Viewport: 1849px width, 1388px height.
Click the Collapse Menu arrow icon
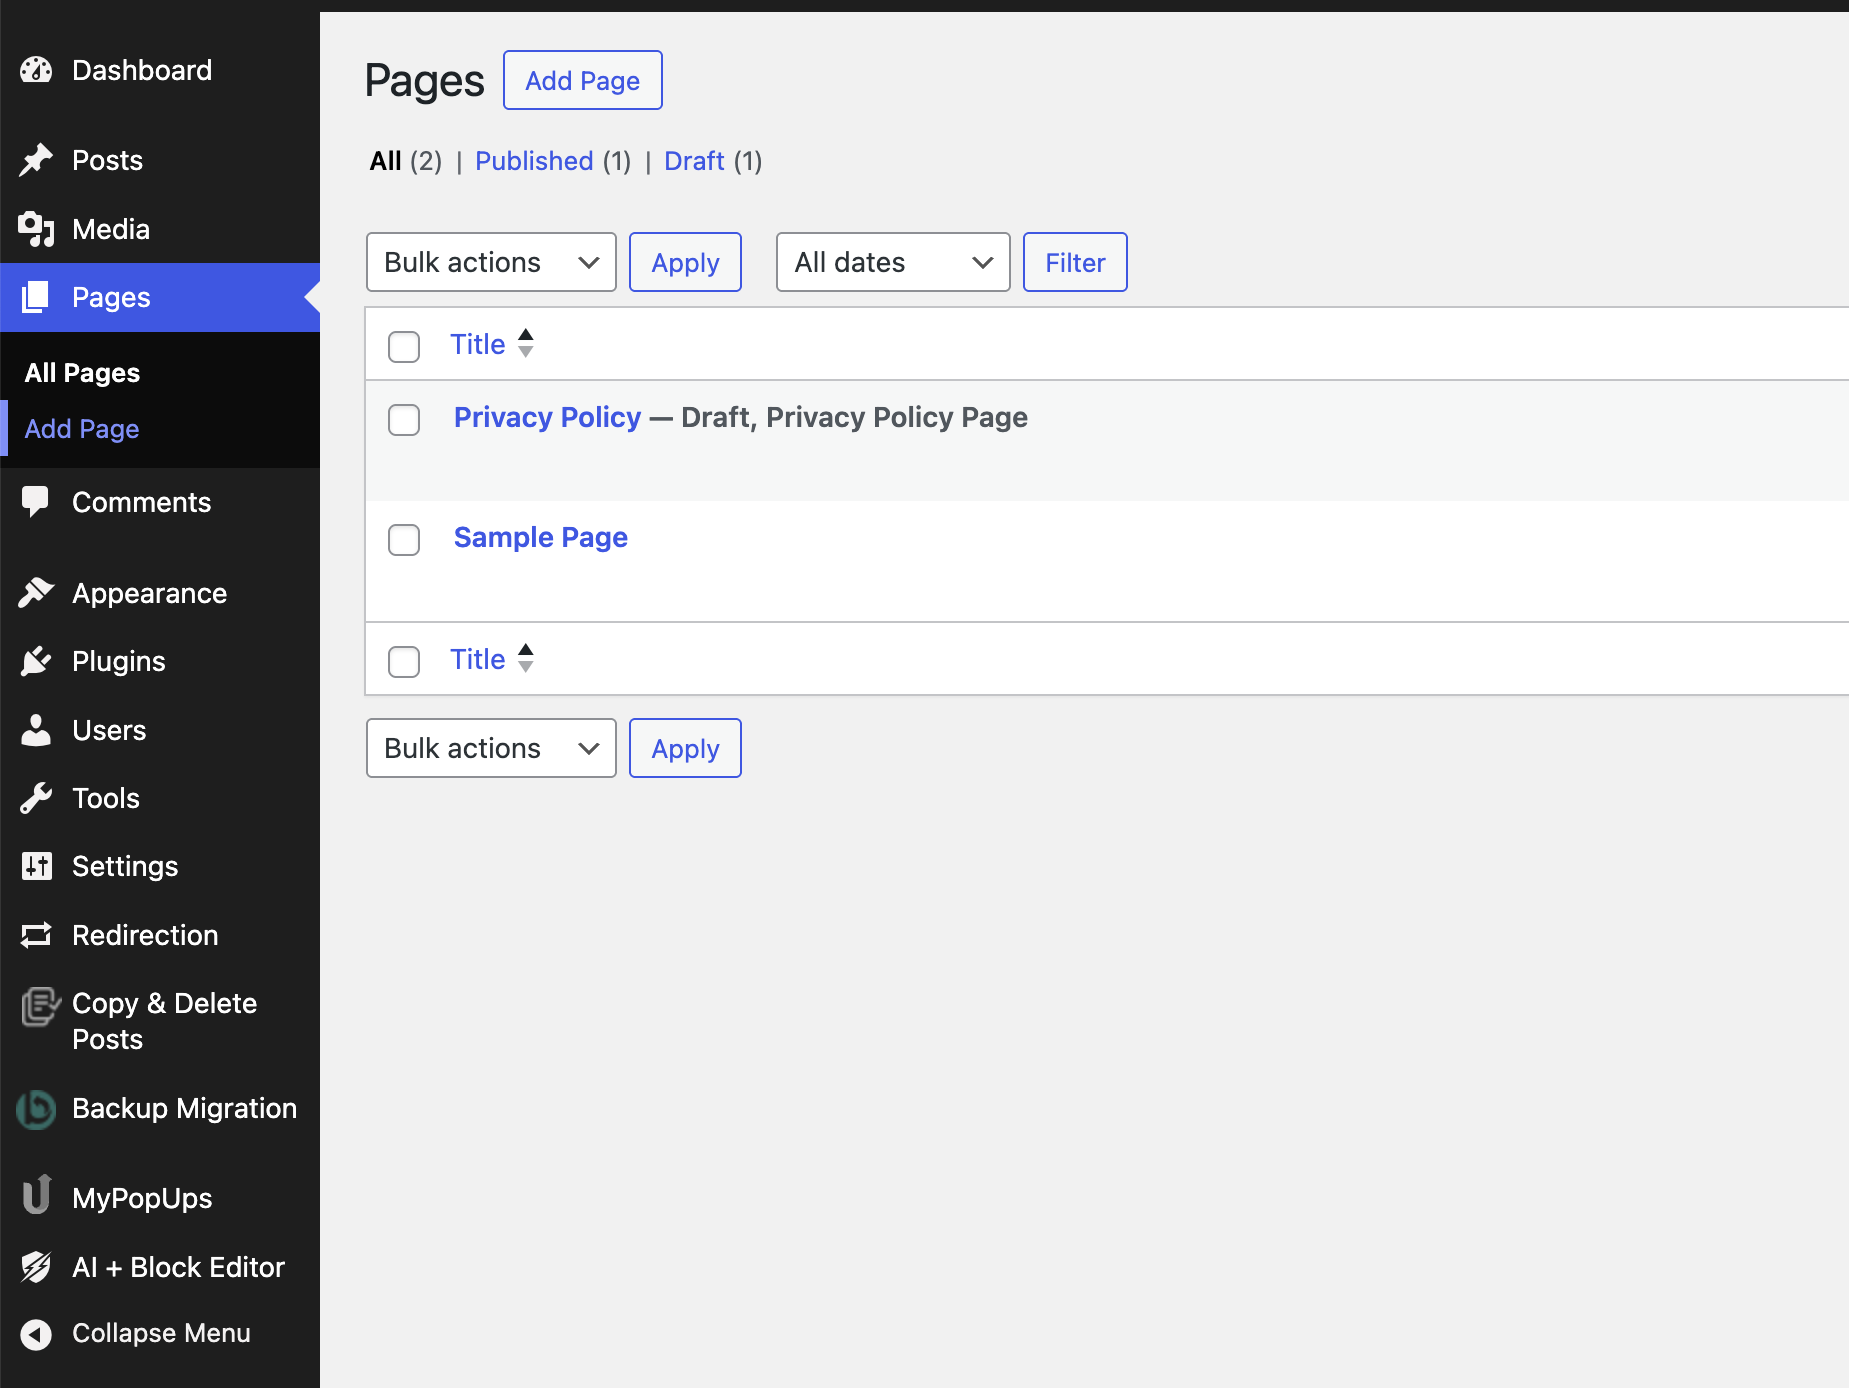click(36, 1334)
